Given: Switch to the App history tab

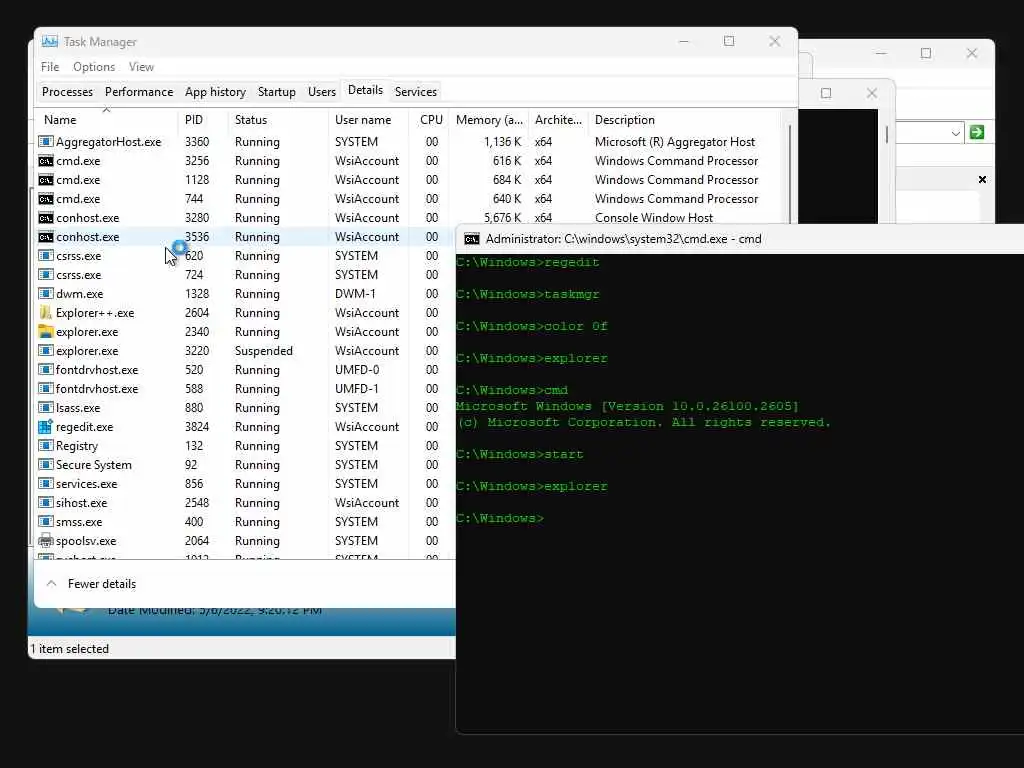Looking at the screenshot, I should [215, 92].
